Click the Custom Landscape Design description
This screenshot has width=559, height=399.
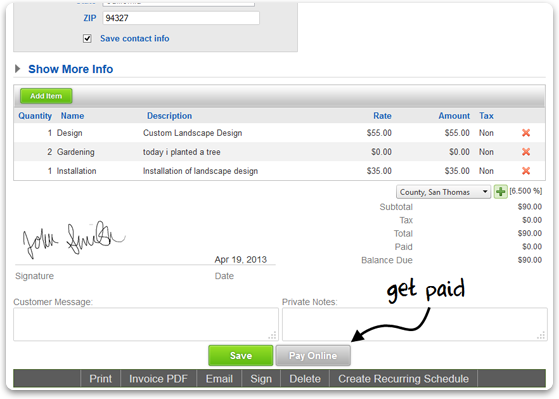193,133
